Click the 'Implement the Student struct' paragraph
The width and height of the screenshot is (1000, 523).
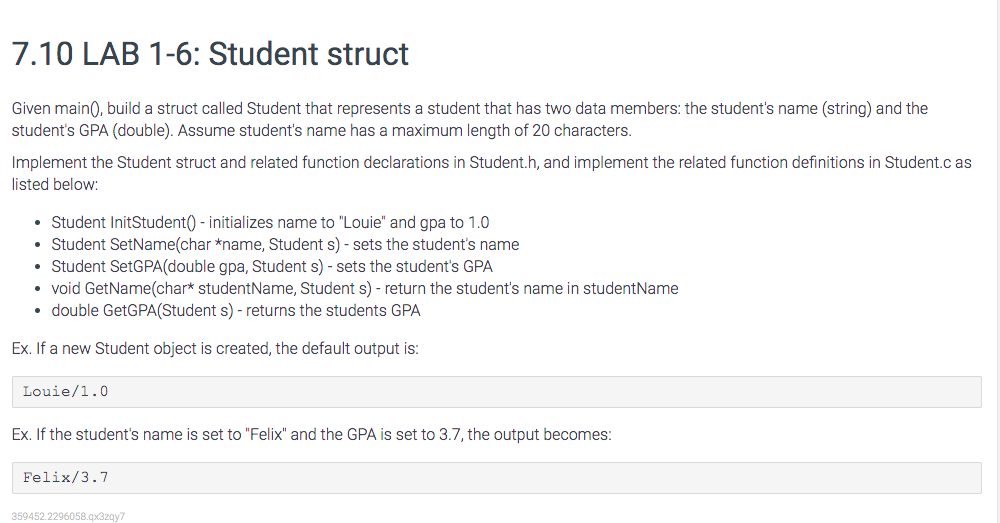(491, 173)
